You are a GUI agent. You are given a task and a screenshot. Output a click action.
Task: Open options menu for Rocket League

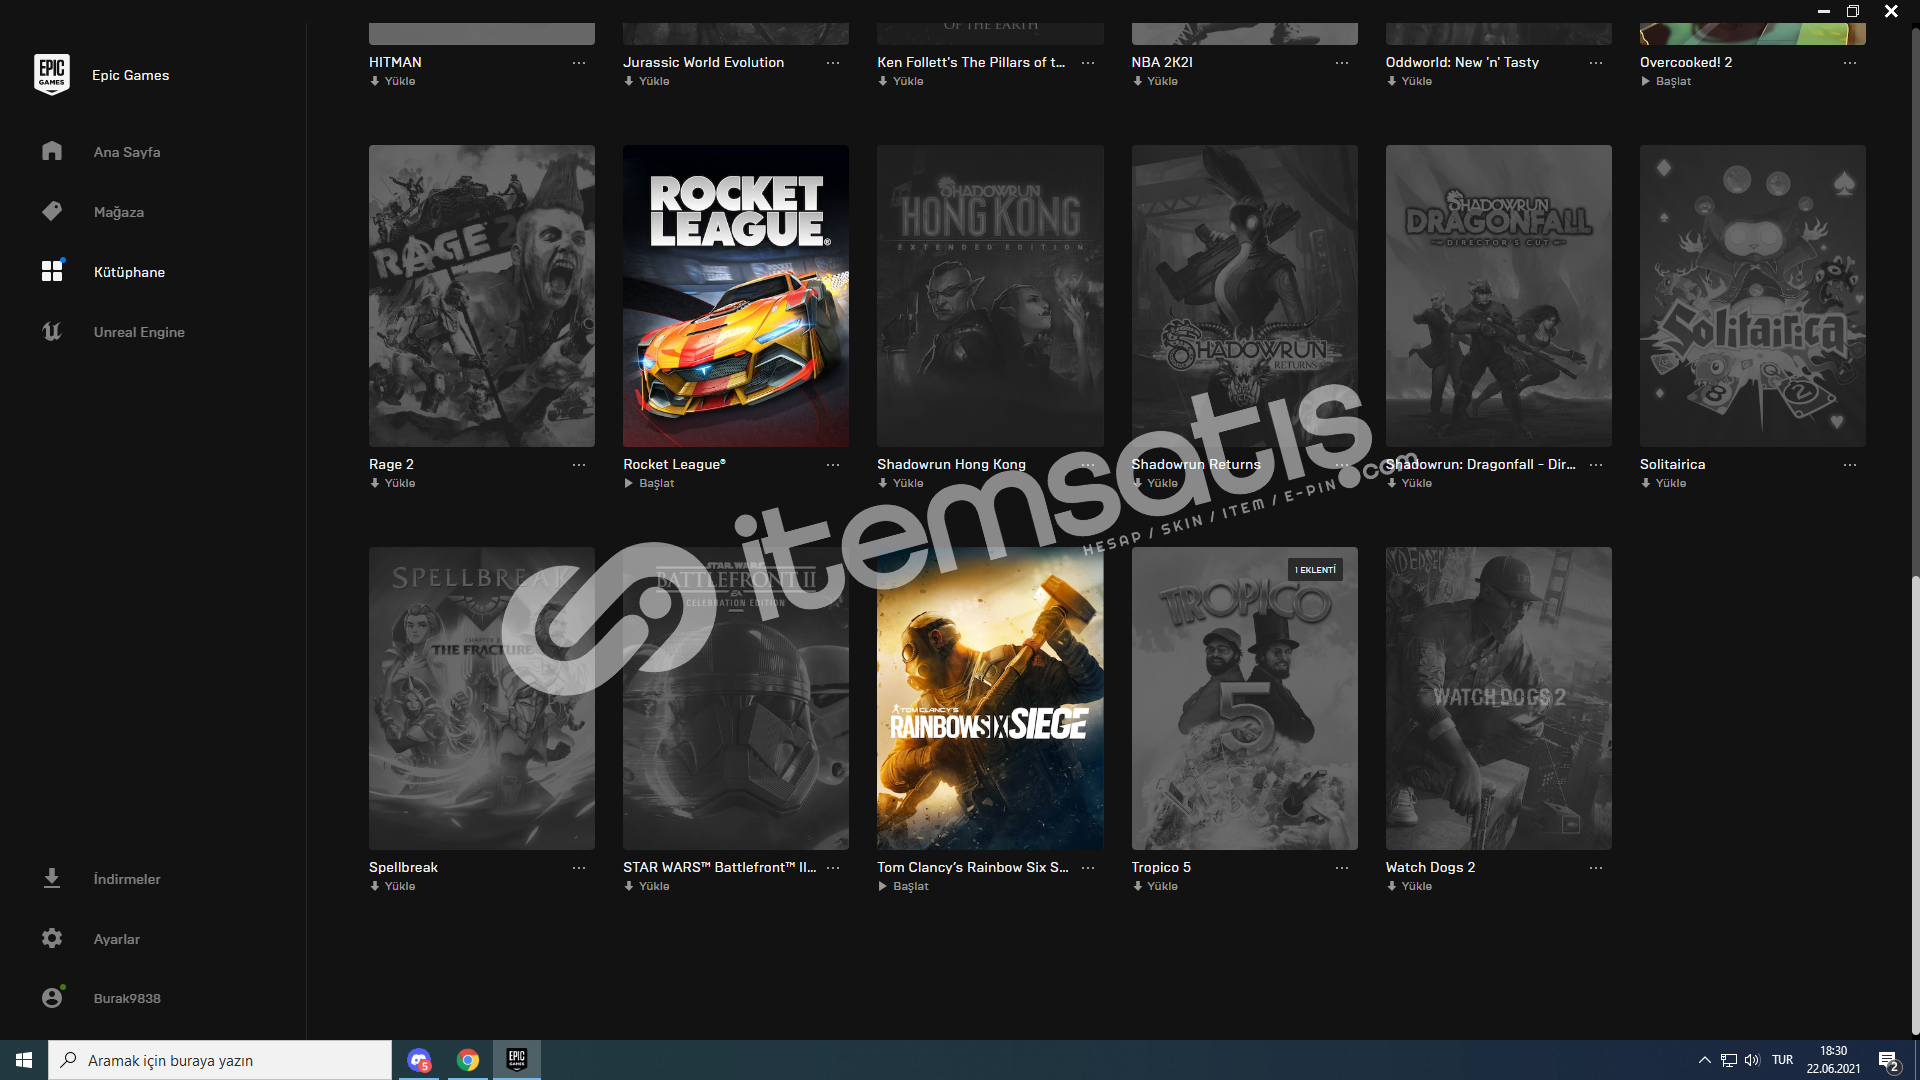pos(833,464)
